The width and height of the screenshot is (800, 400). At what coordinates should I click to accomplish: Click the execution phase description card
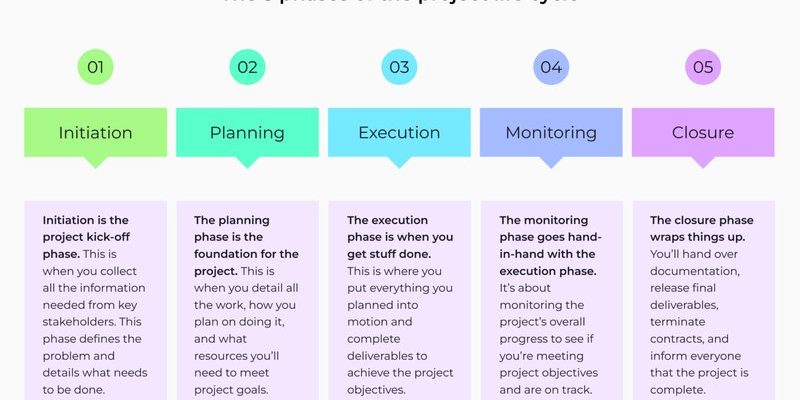pos(399,301)
